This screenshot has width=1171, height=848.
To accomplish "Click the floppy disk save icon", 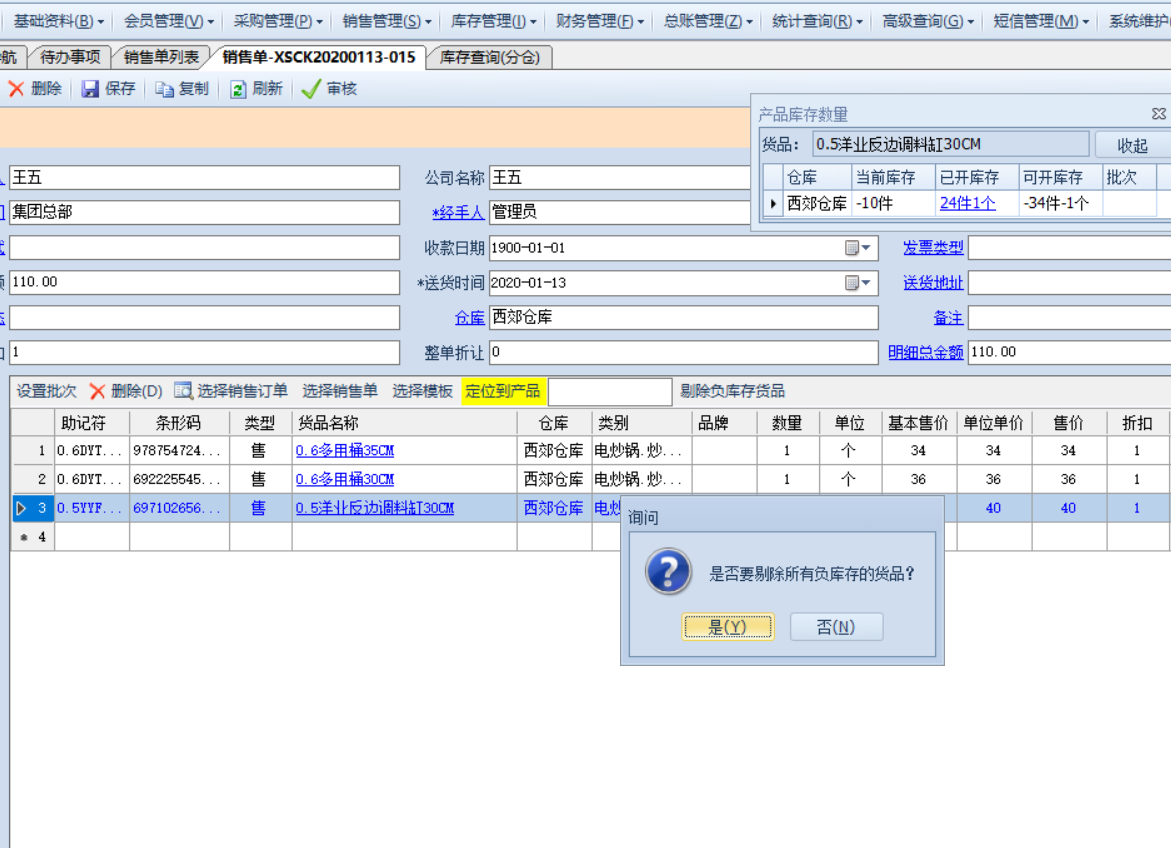I will (x=90, y=89).
